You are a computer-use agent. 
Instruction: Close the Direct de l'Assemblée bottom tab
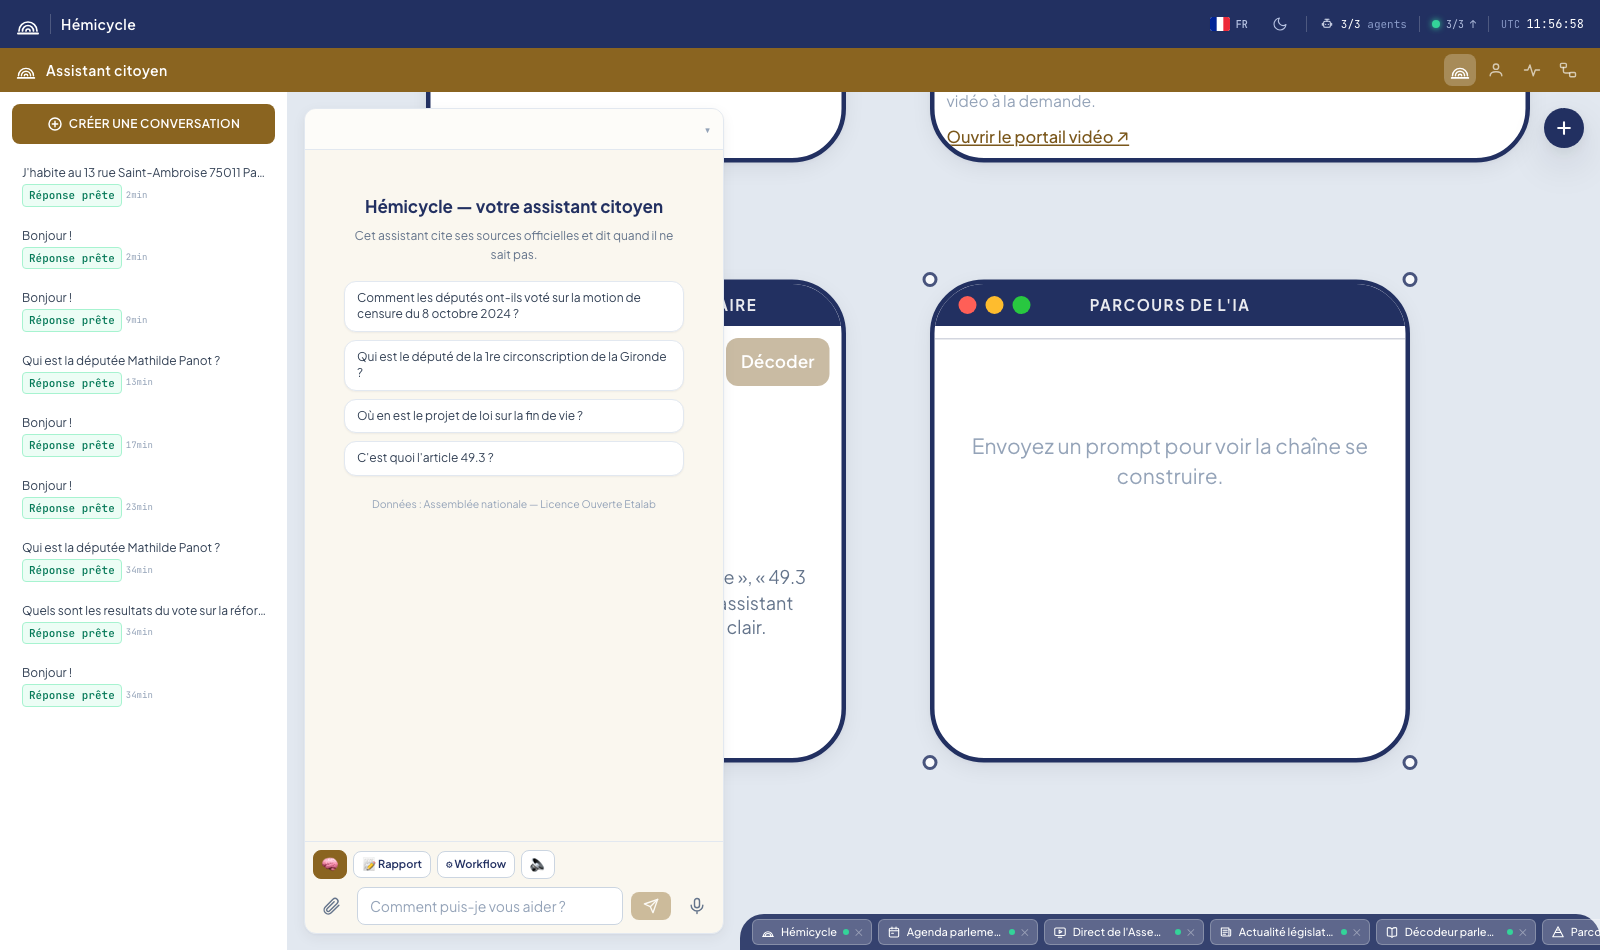(1191, 933)
